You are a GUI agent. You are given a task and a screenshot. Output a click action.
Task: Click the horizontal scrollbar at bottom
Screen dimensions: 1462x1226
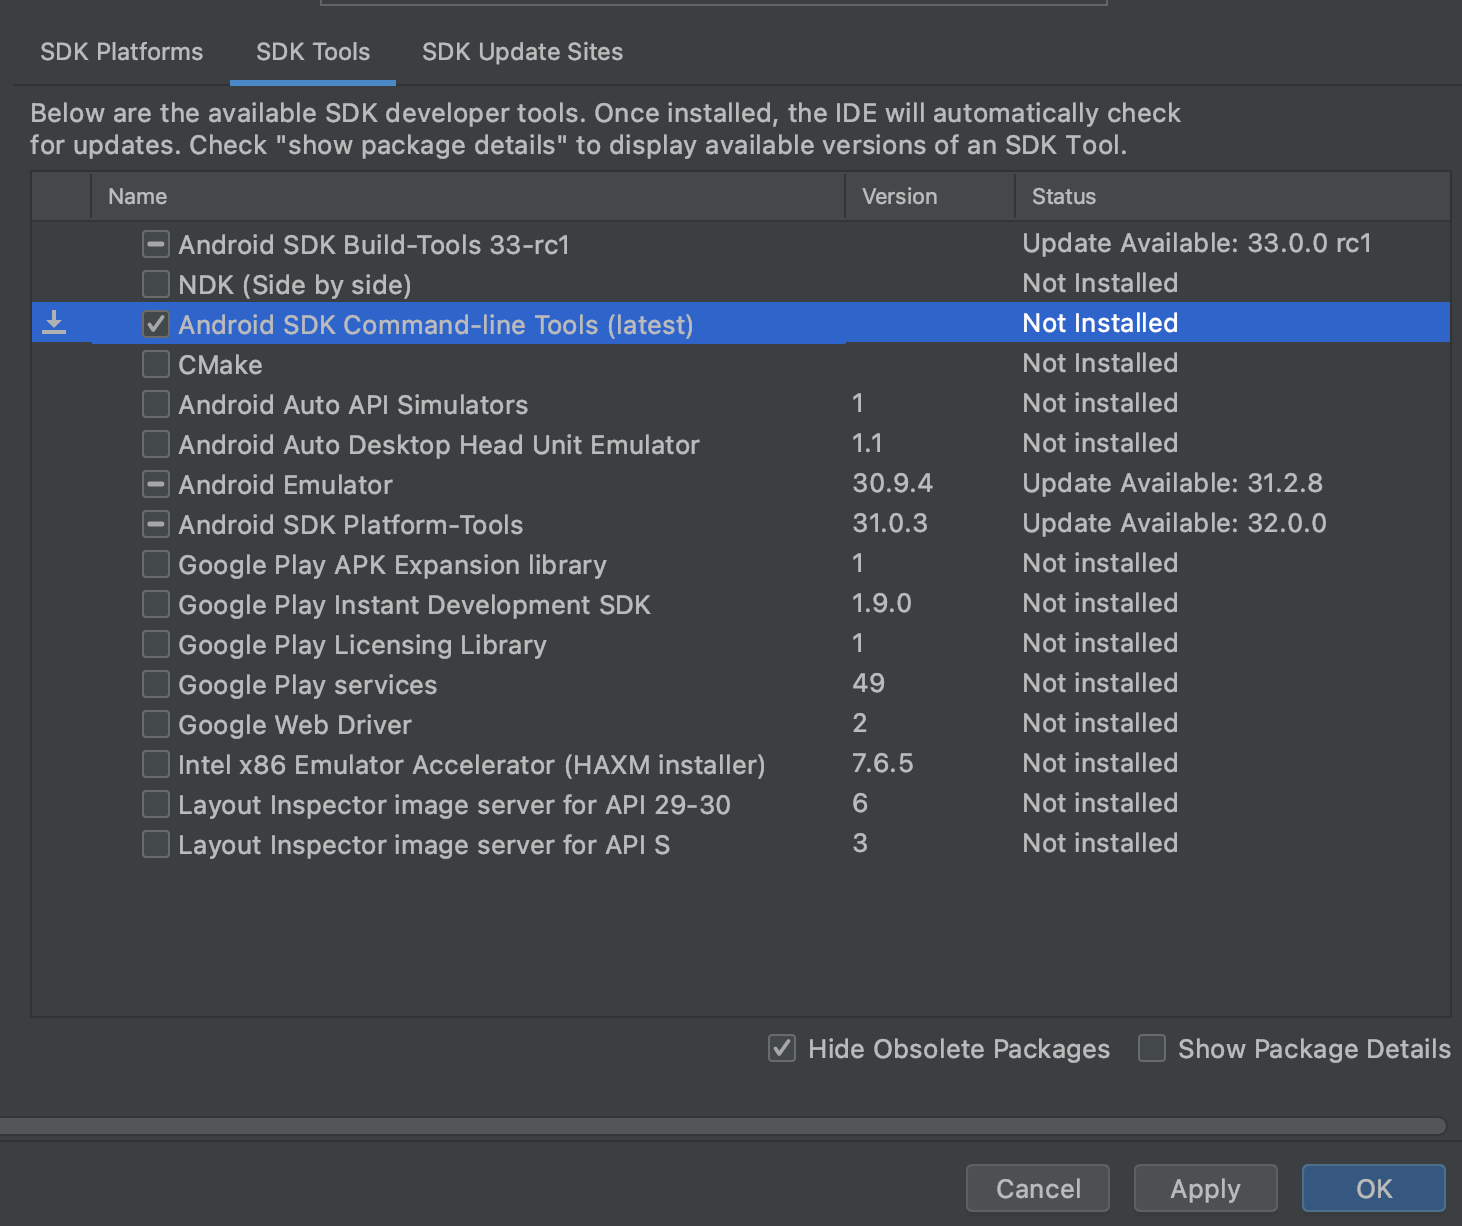tap(722, 1126)
